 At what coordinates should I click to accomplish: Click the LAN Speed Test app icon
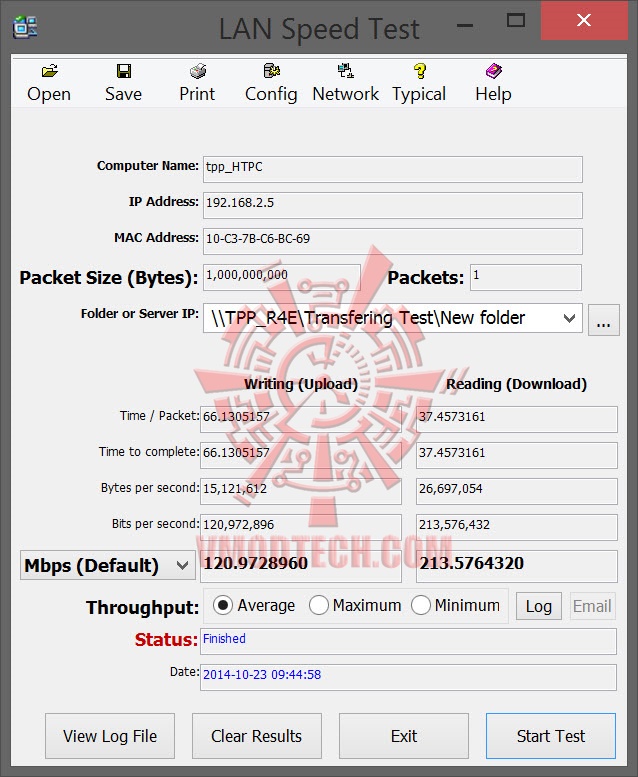[x=25, y=27]
